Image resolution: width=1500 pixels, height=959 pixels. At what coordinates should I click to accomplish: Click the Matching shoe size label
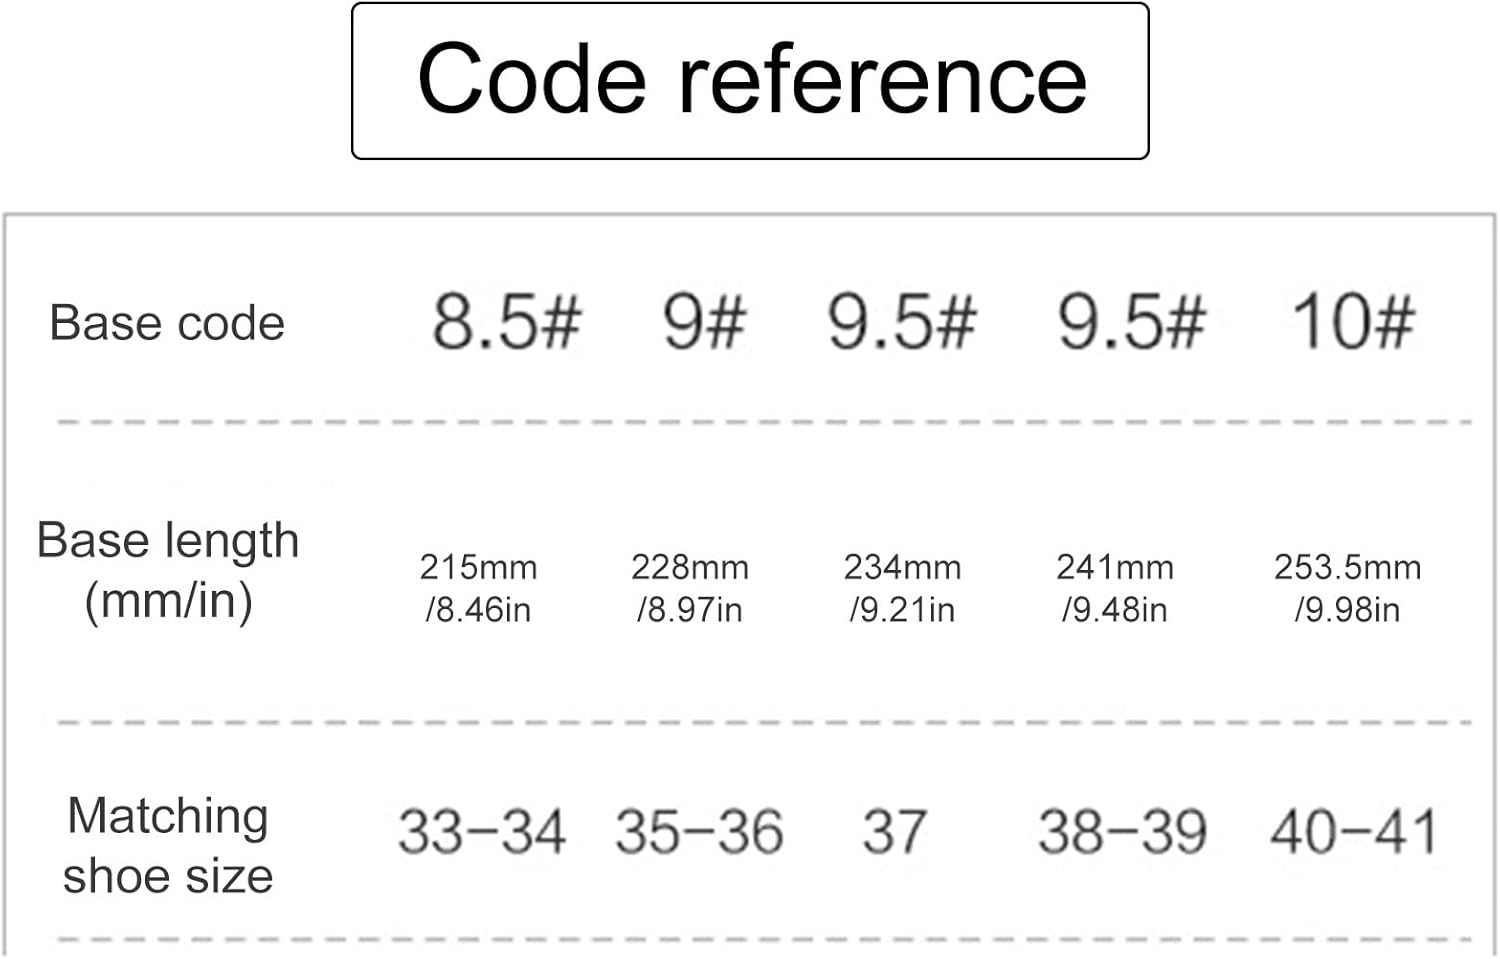pos(167,845)
